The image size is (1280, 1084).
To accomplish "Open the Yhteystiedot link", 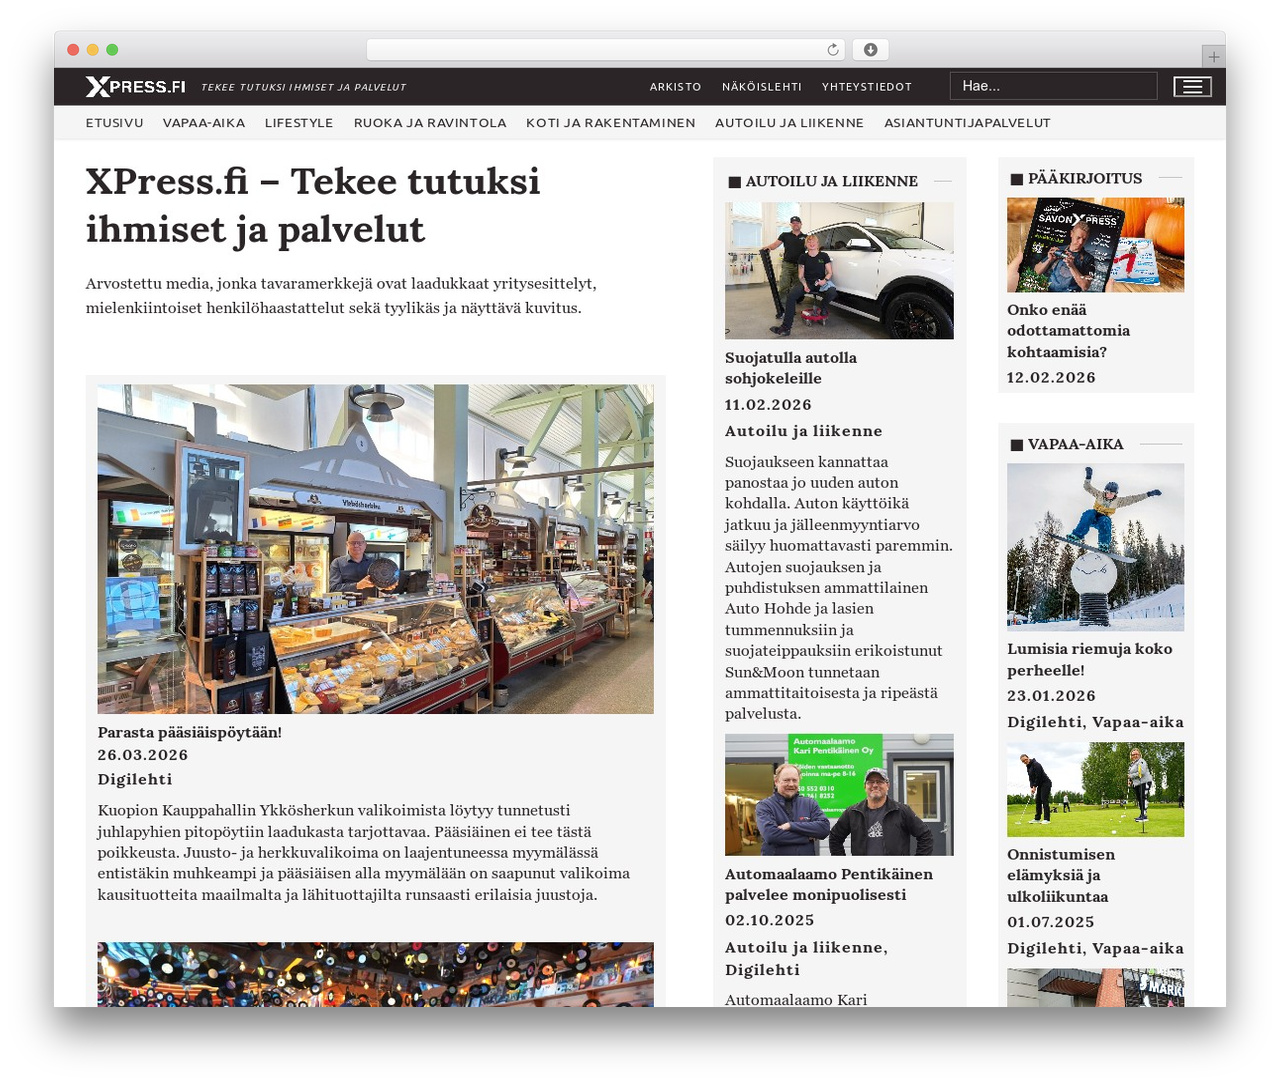I will click(x=867, y=87).
